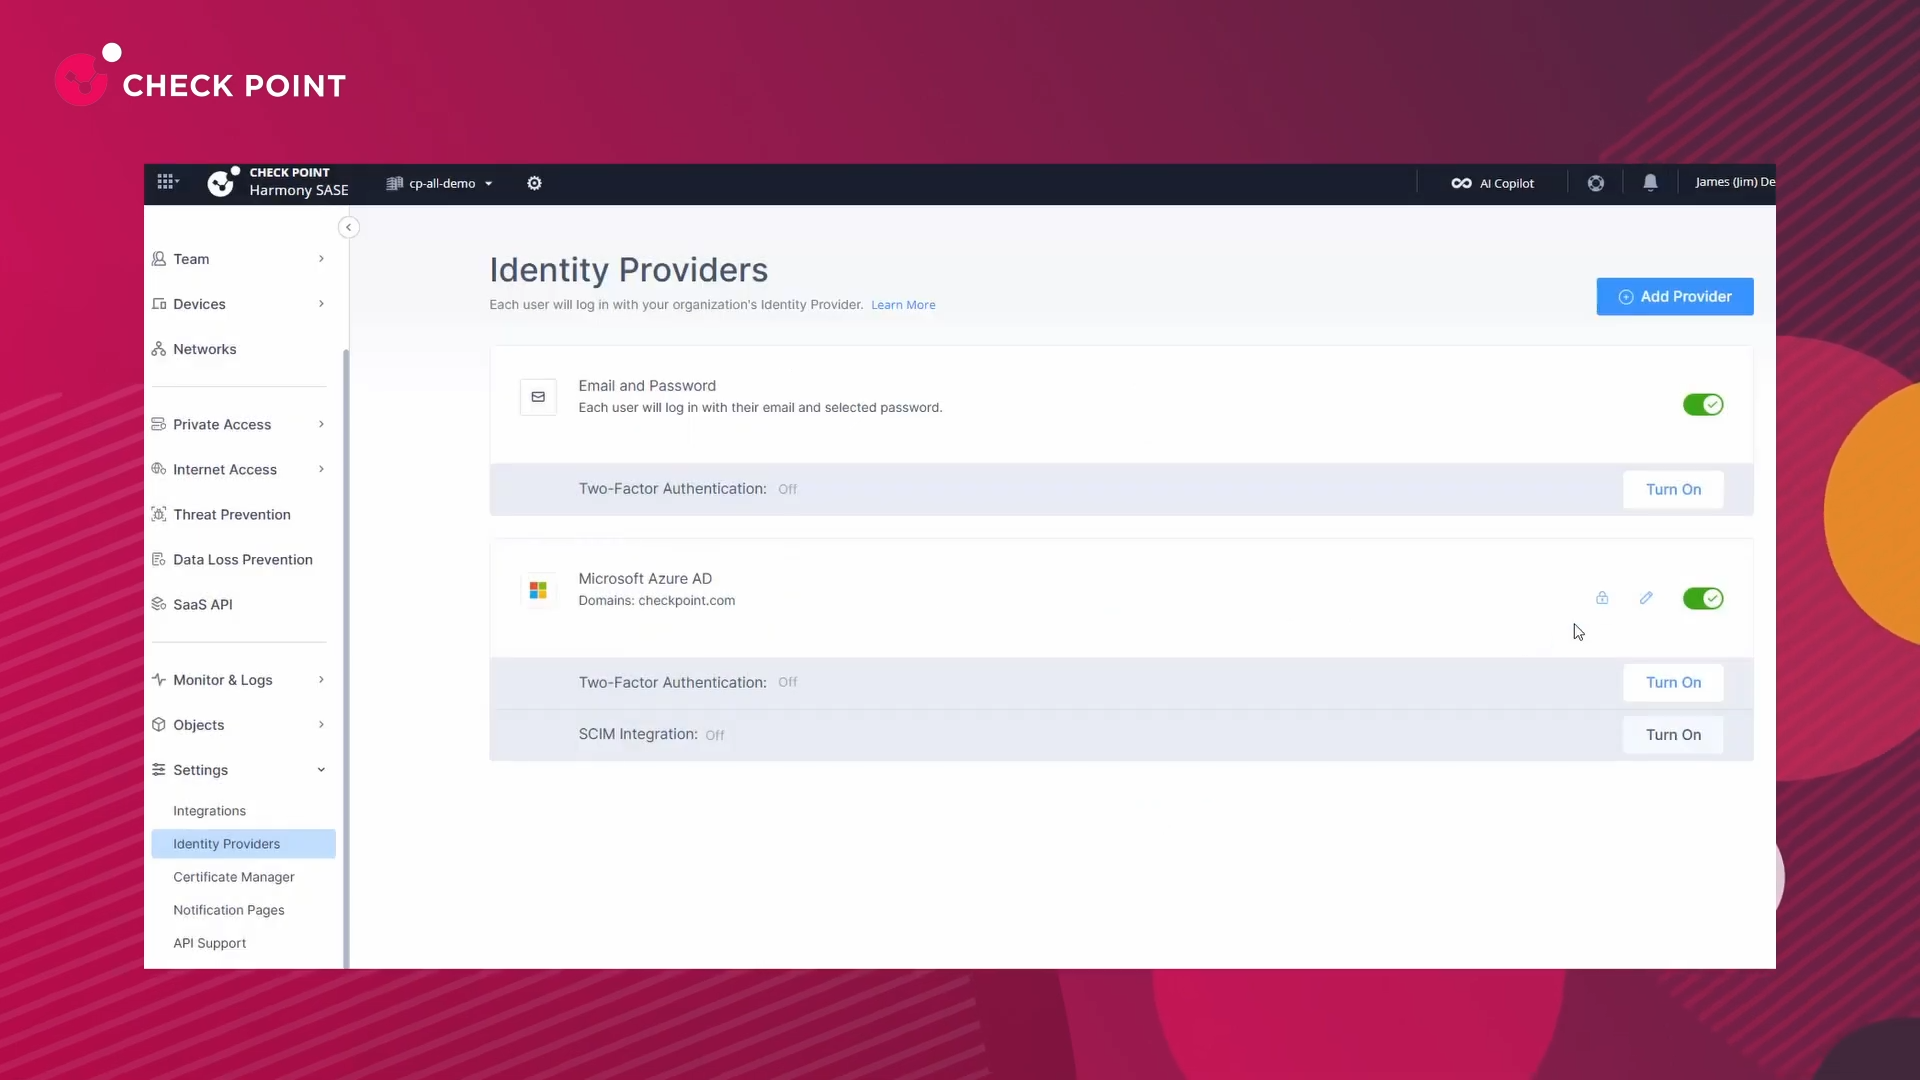The height and width of the screenshot is (1080, 1920).
Task: Click the Email and Password envelope icon
Action: tap(538, 397)
